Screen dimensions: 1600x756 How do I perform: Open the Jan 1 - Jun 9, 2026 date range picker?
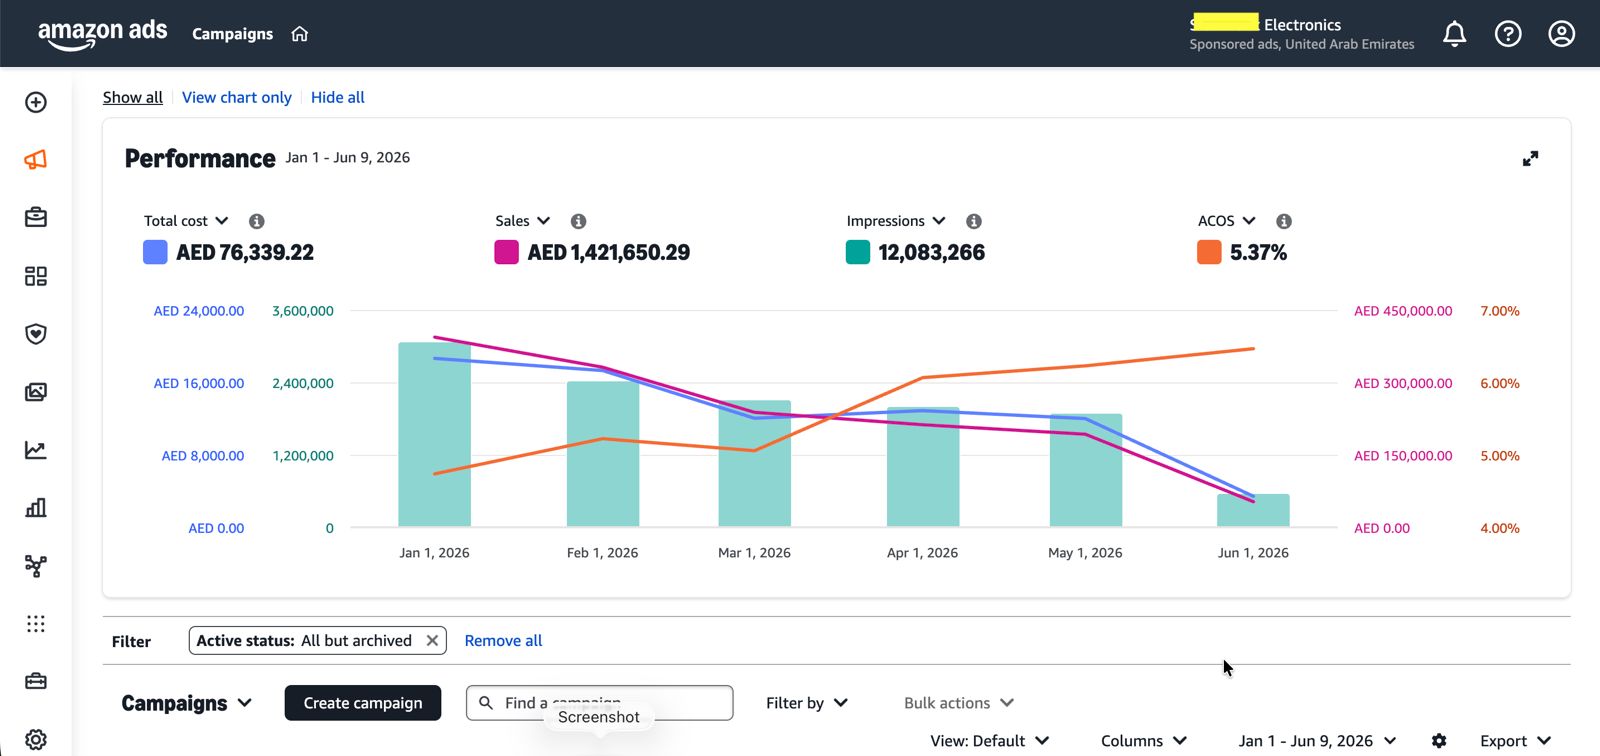[x=1317, y=741]
